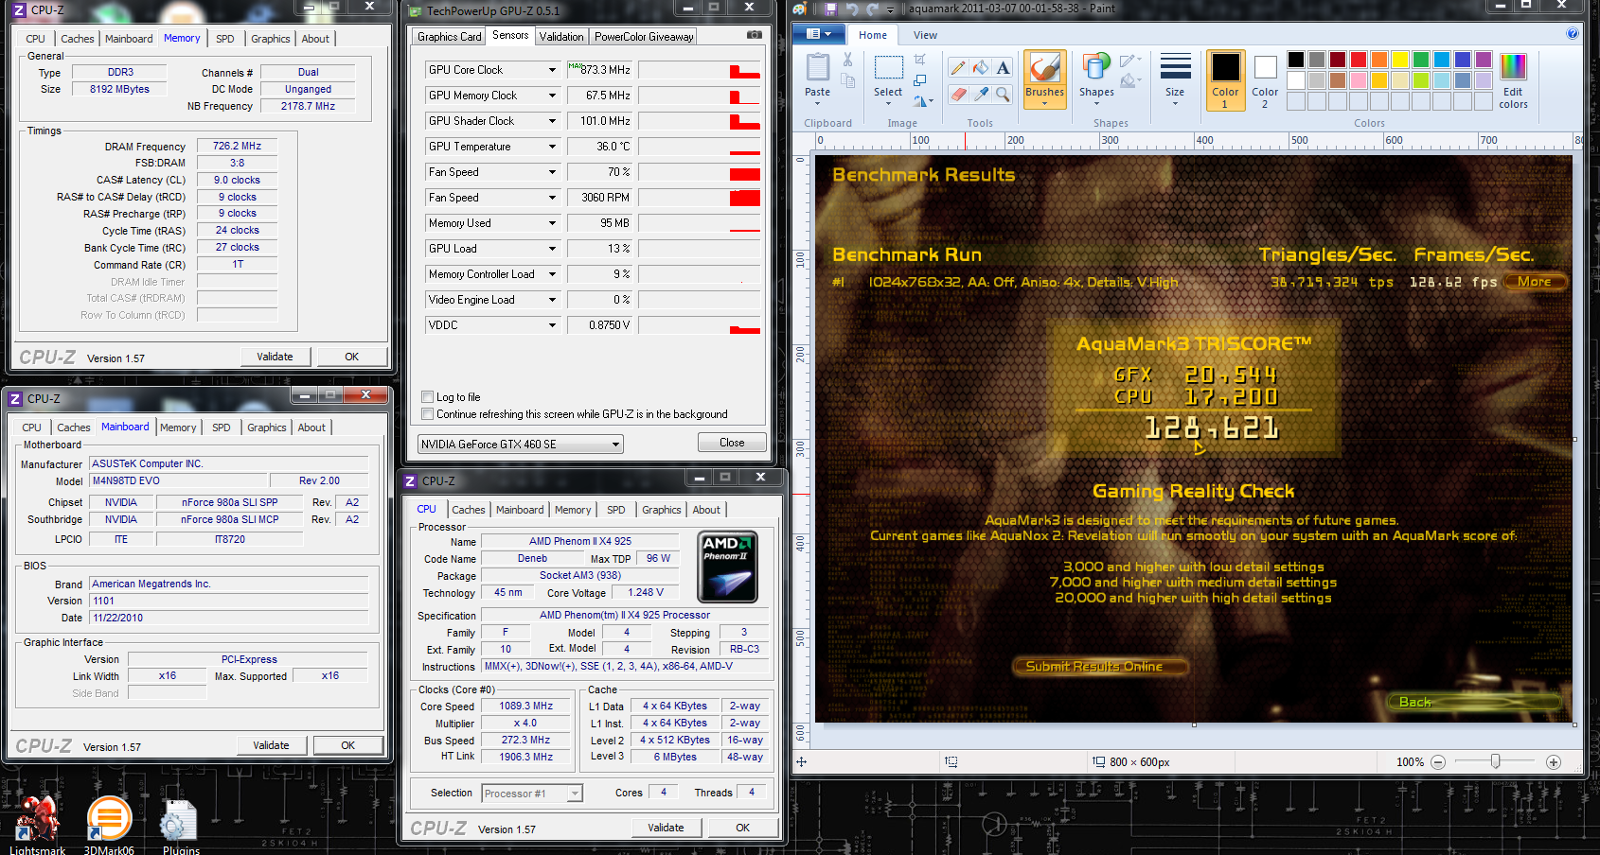
Task: Pick red from the color palette
Action: (1358, 60)
